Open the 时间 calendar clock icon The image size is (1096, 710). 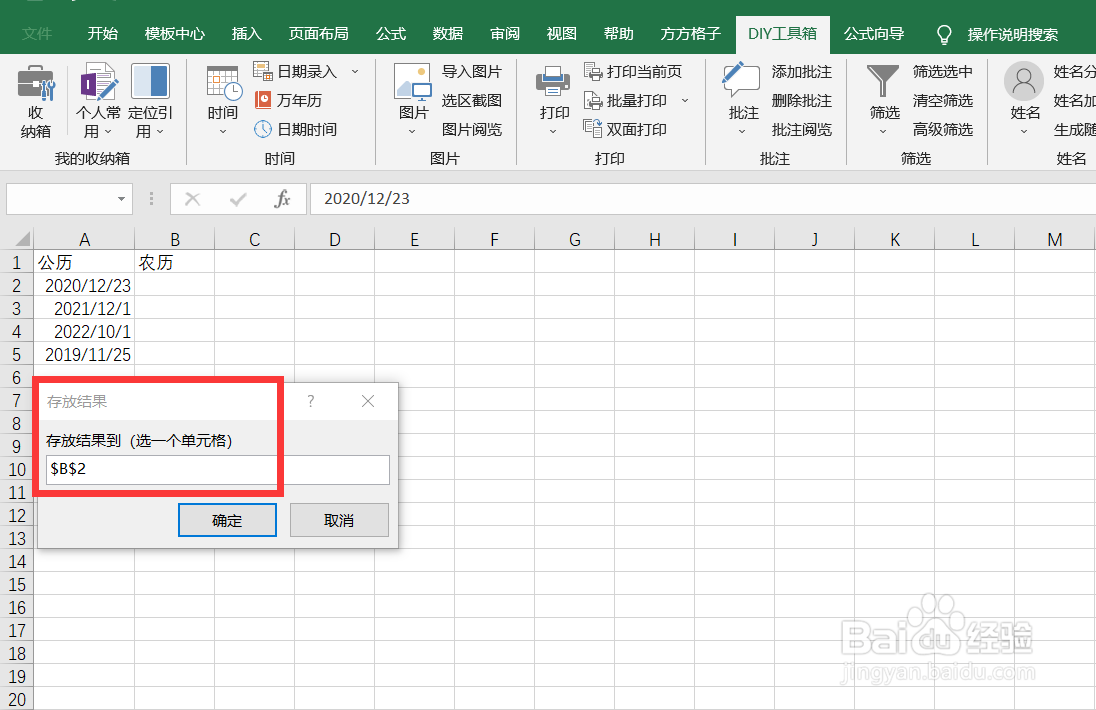click(x=224, y=83)
